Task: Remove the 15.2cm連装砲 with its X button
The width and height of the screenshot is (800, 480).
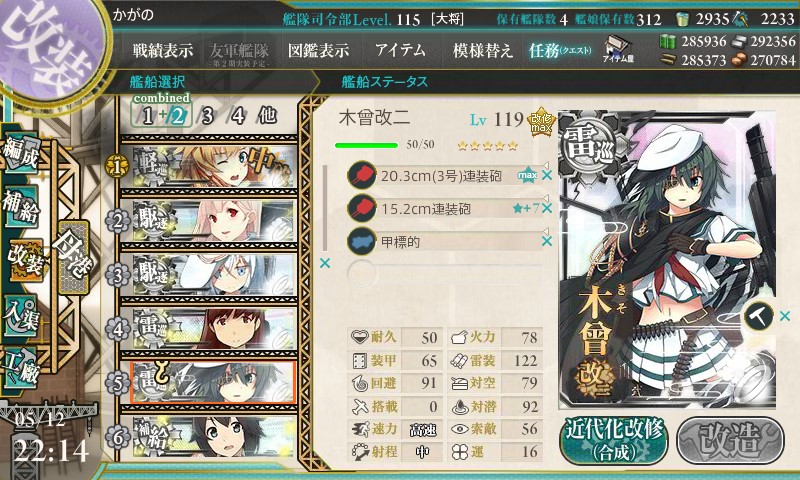Action: click(547, 208)
